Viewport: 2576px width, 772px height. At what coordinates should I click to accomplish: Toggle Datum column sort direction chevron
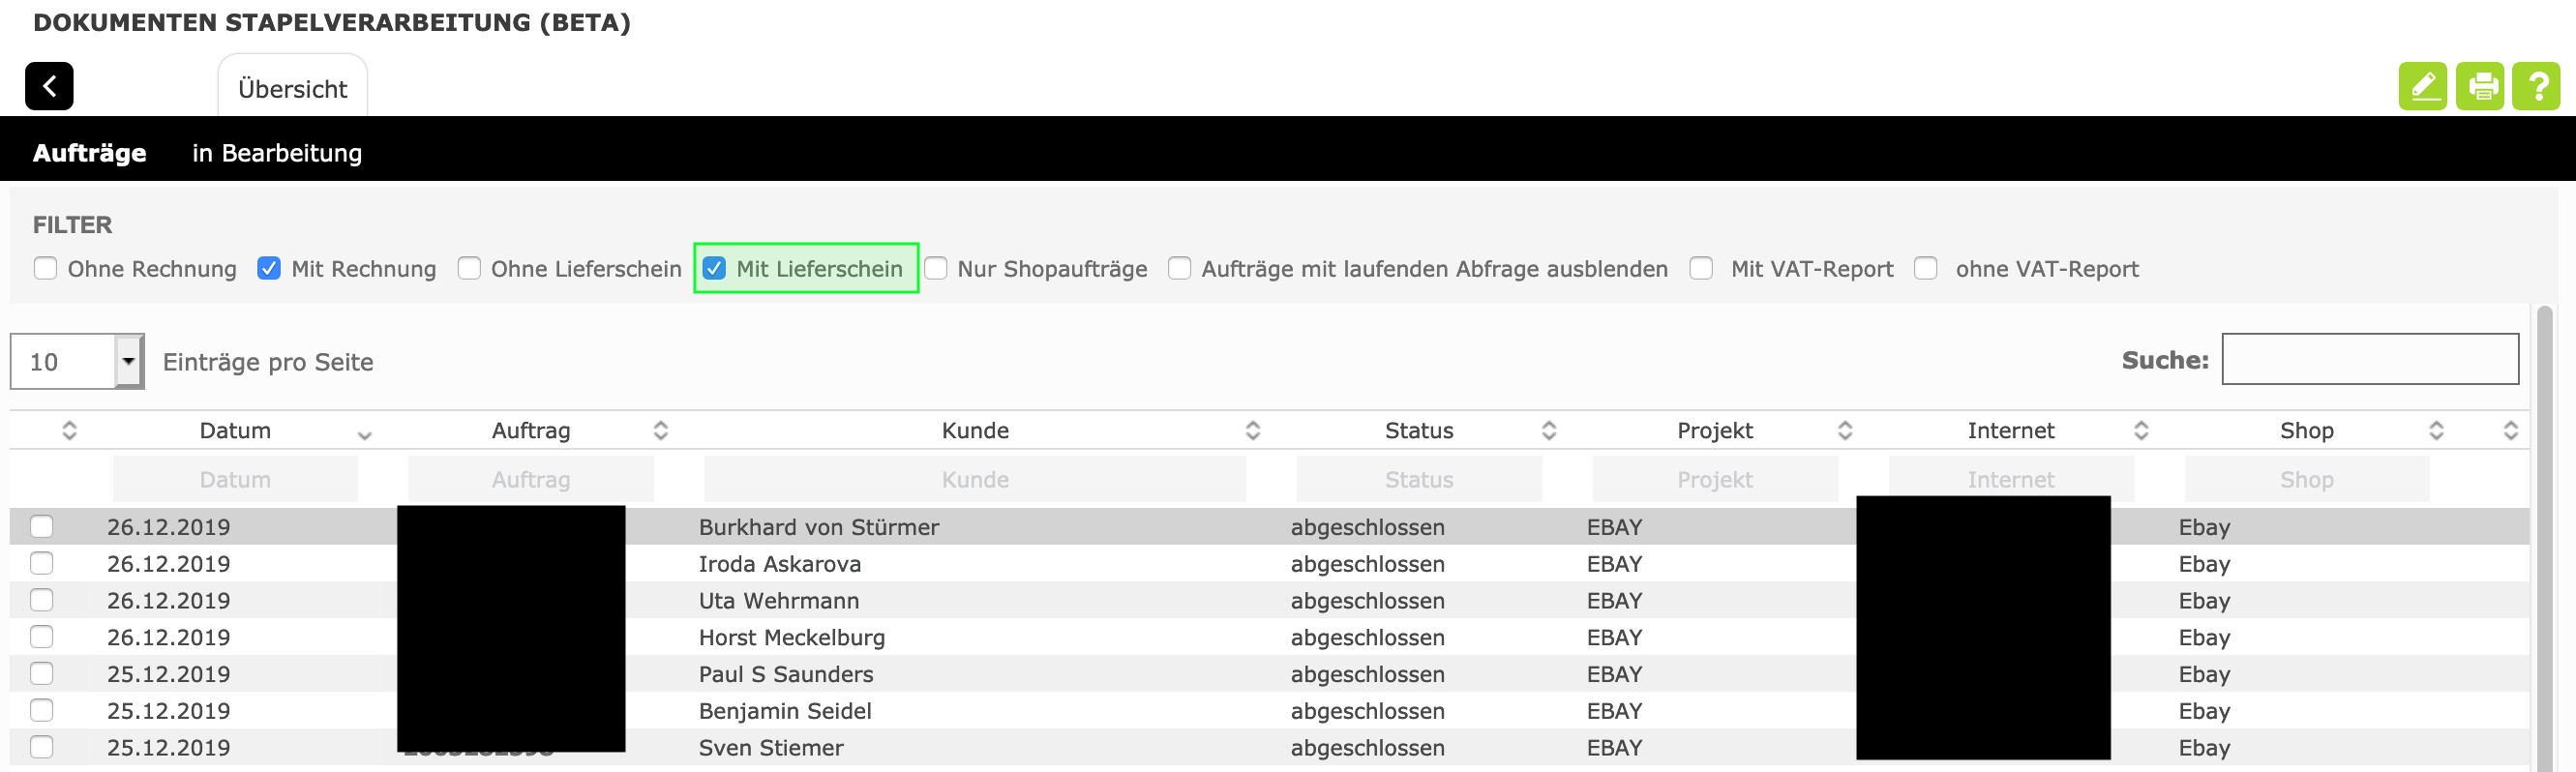(364, 434)
